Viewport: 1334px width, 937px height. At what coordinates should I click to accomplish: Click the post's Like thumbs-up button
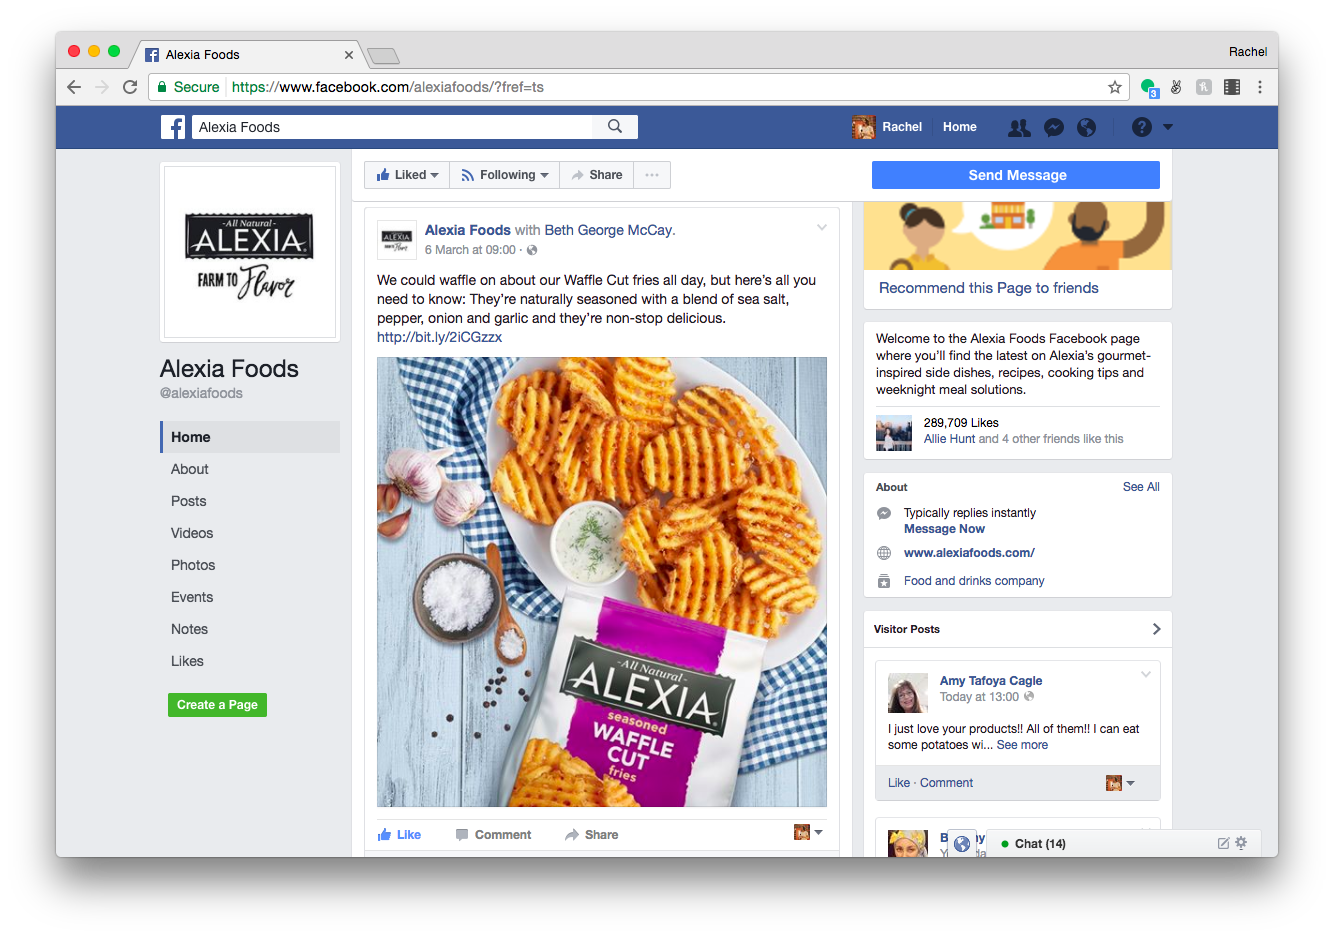tap(399, 835)
